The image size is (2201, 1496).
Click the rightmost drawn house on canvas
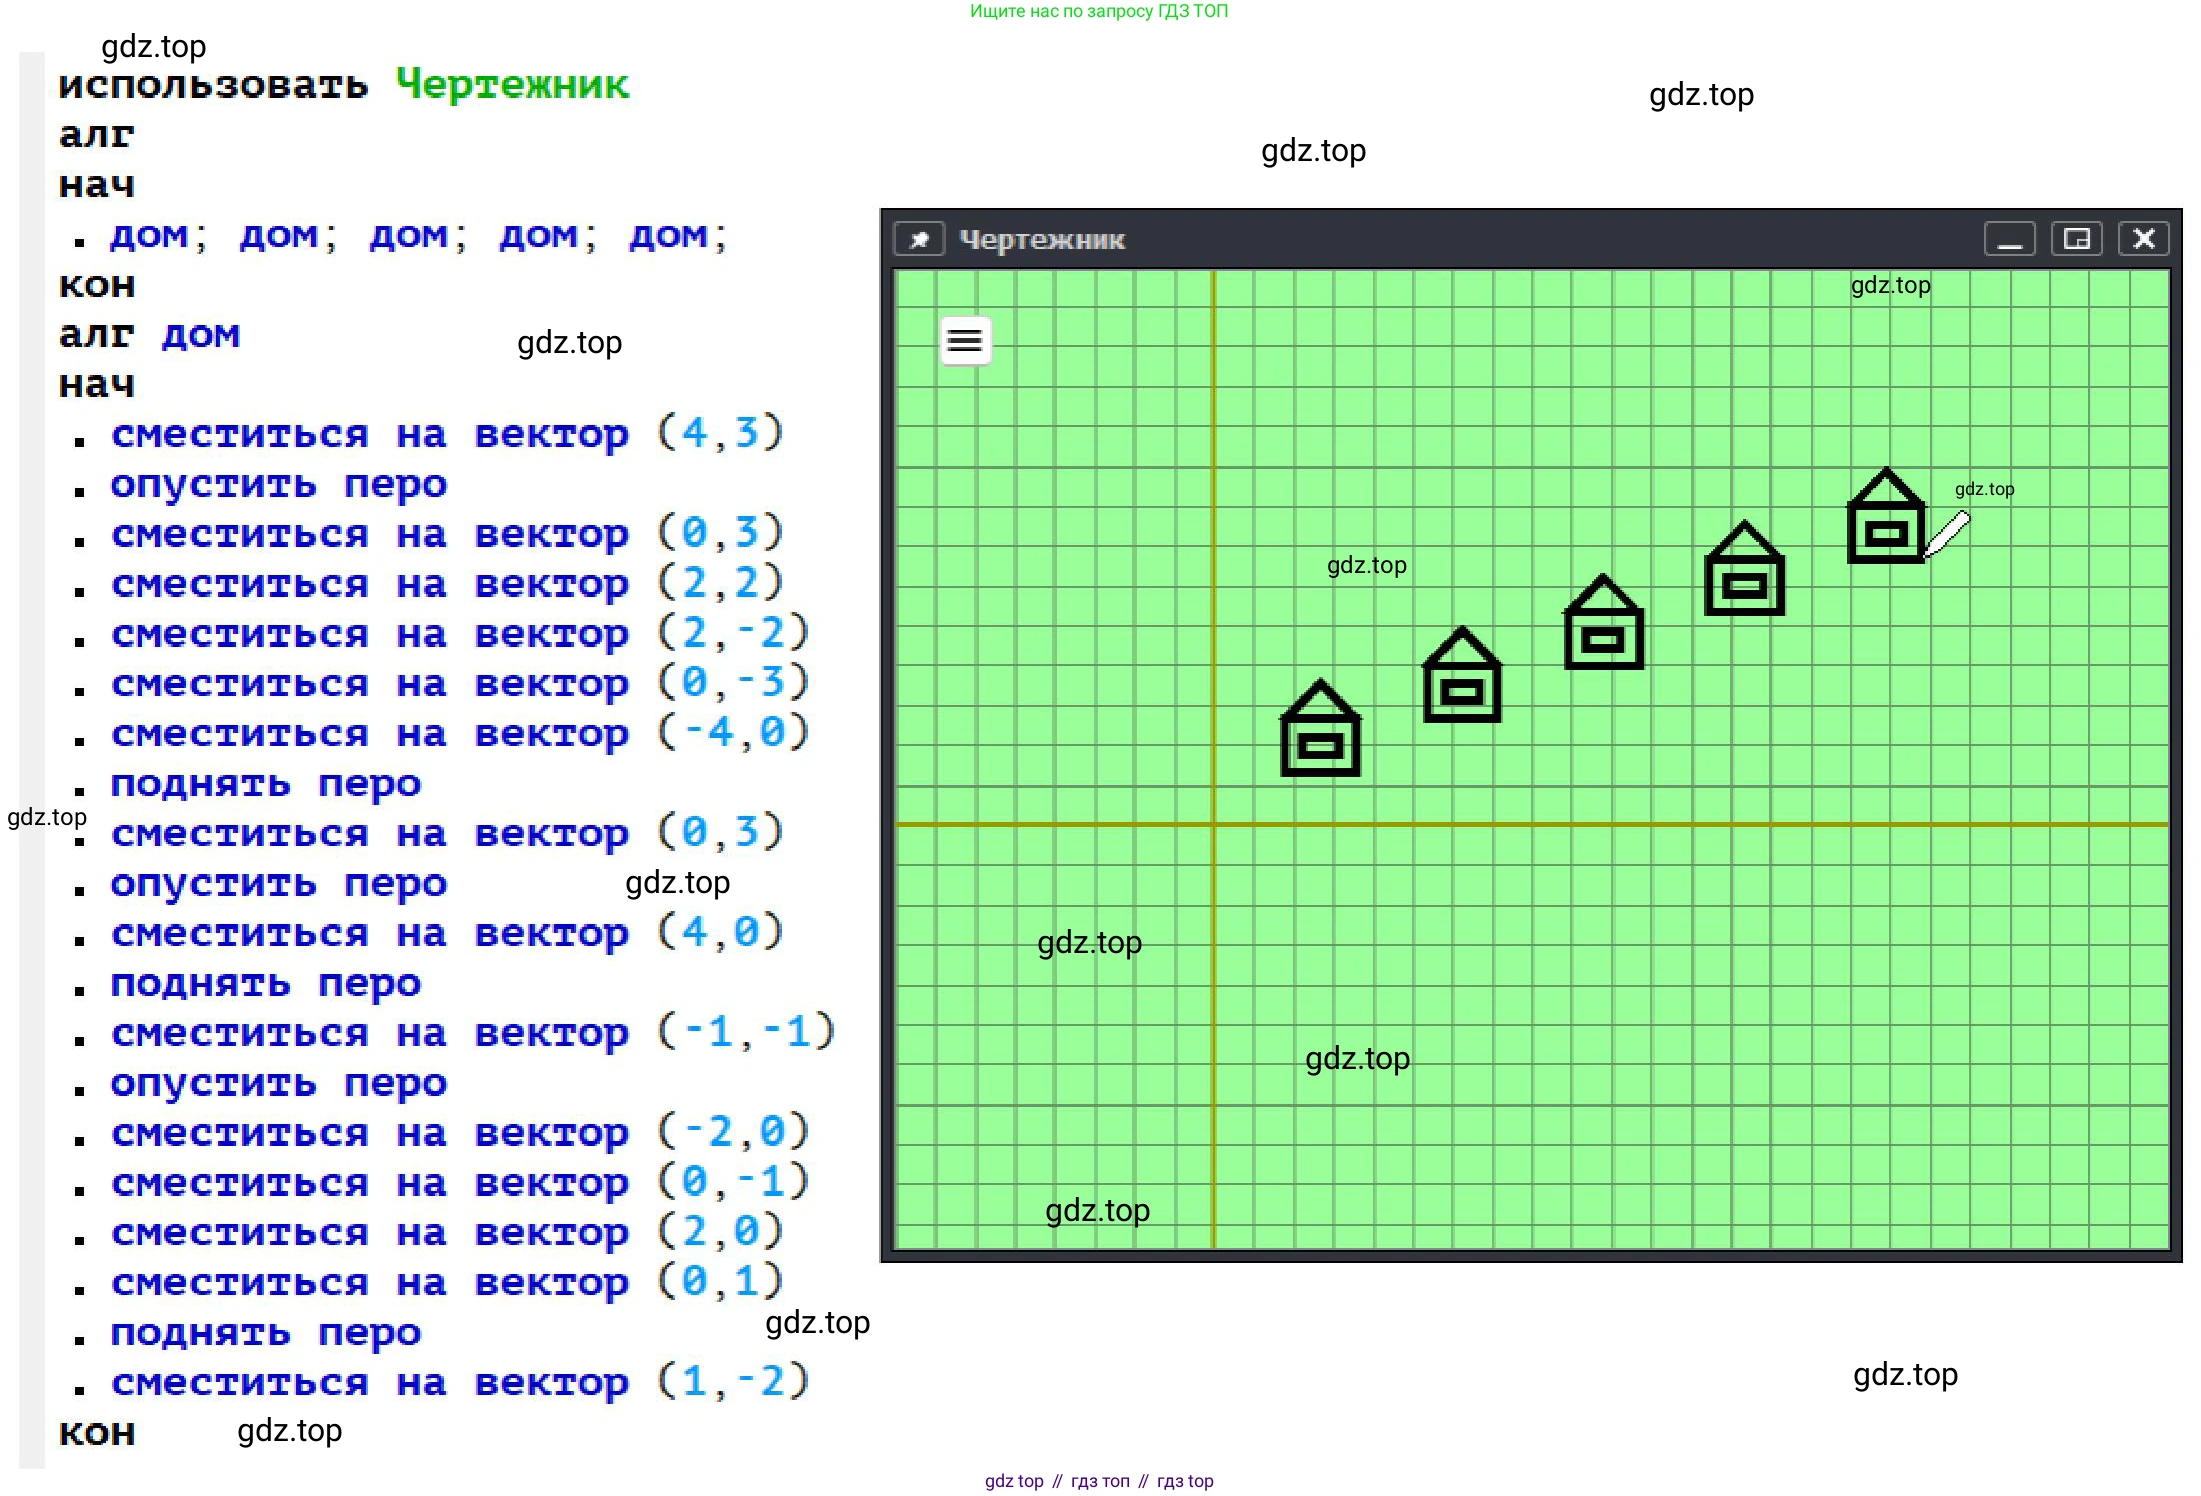1885,515
